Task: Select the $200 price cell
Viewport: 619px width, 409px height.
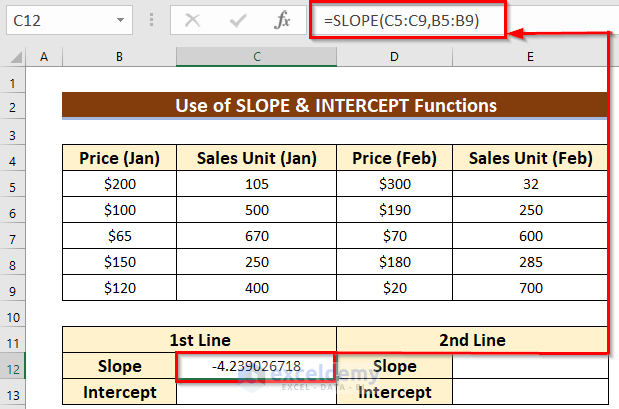Action: coord(119,184)
